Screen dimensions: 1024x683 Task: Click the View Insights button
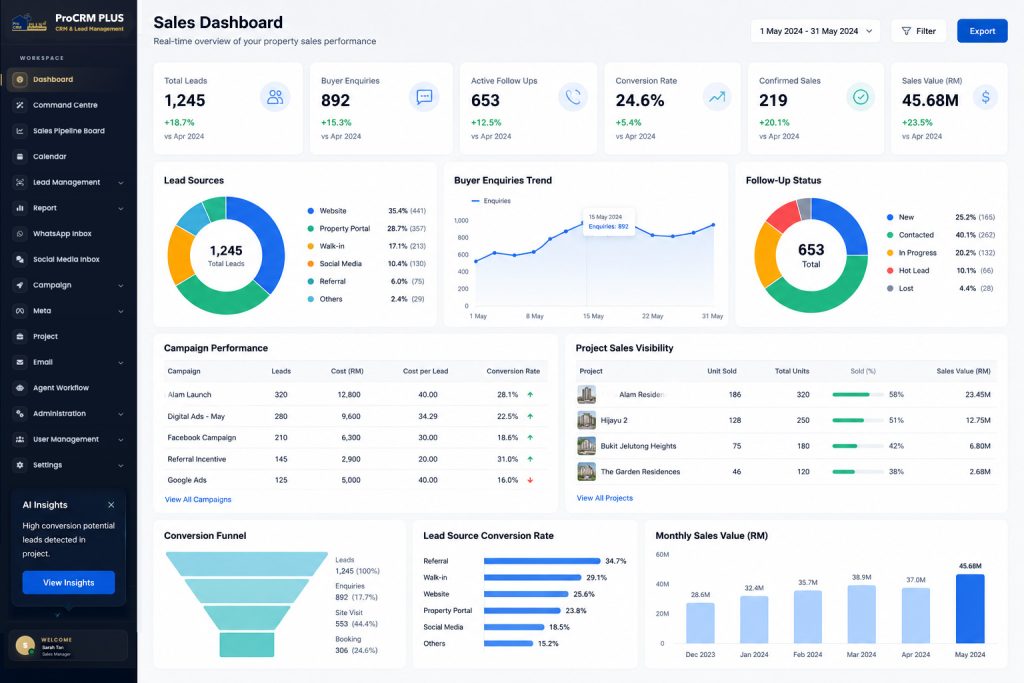[x=69, y=582]
